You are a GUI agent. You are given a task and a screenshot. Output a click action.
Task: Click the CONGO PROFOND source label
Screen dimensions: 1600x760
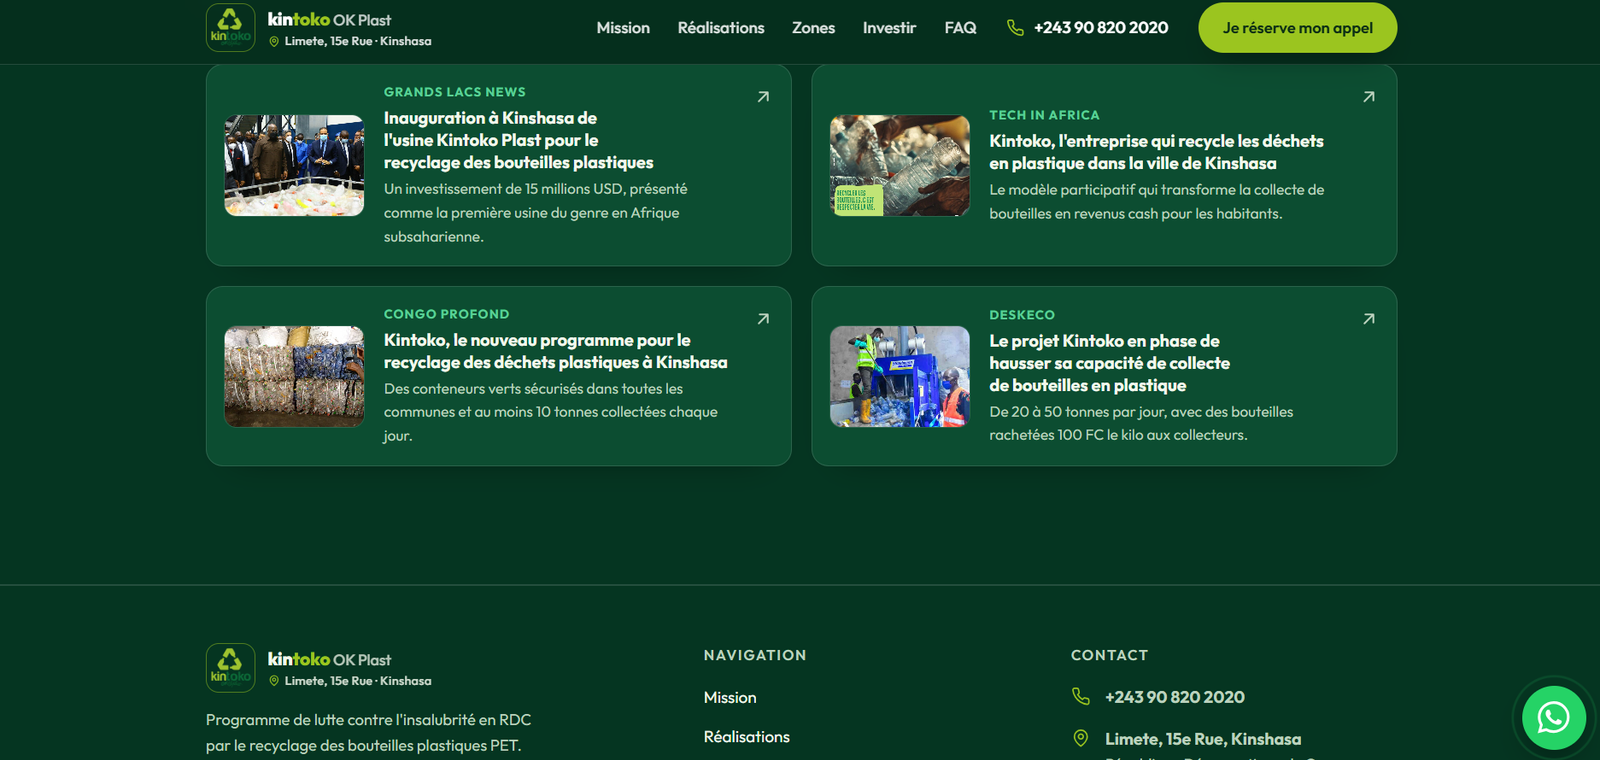[x=447, y=314]
